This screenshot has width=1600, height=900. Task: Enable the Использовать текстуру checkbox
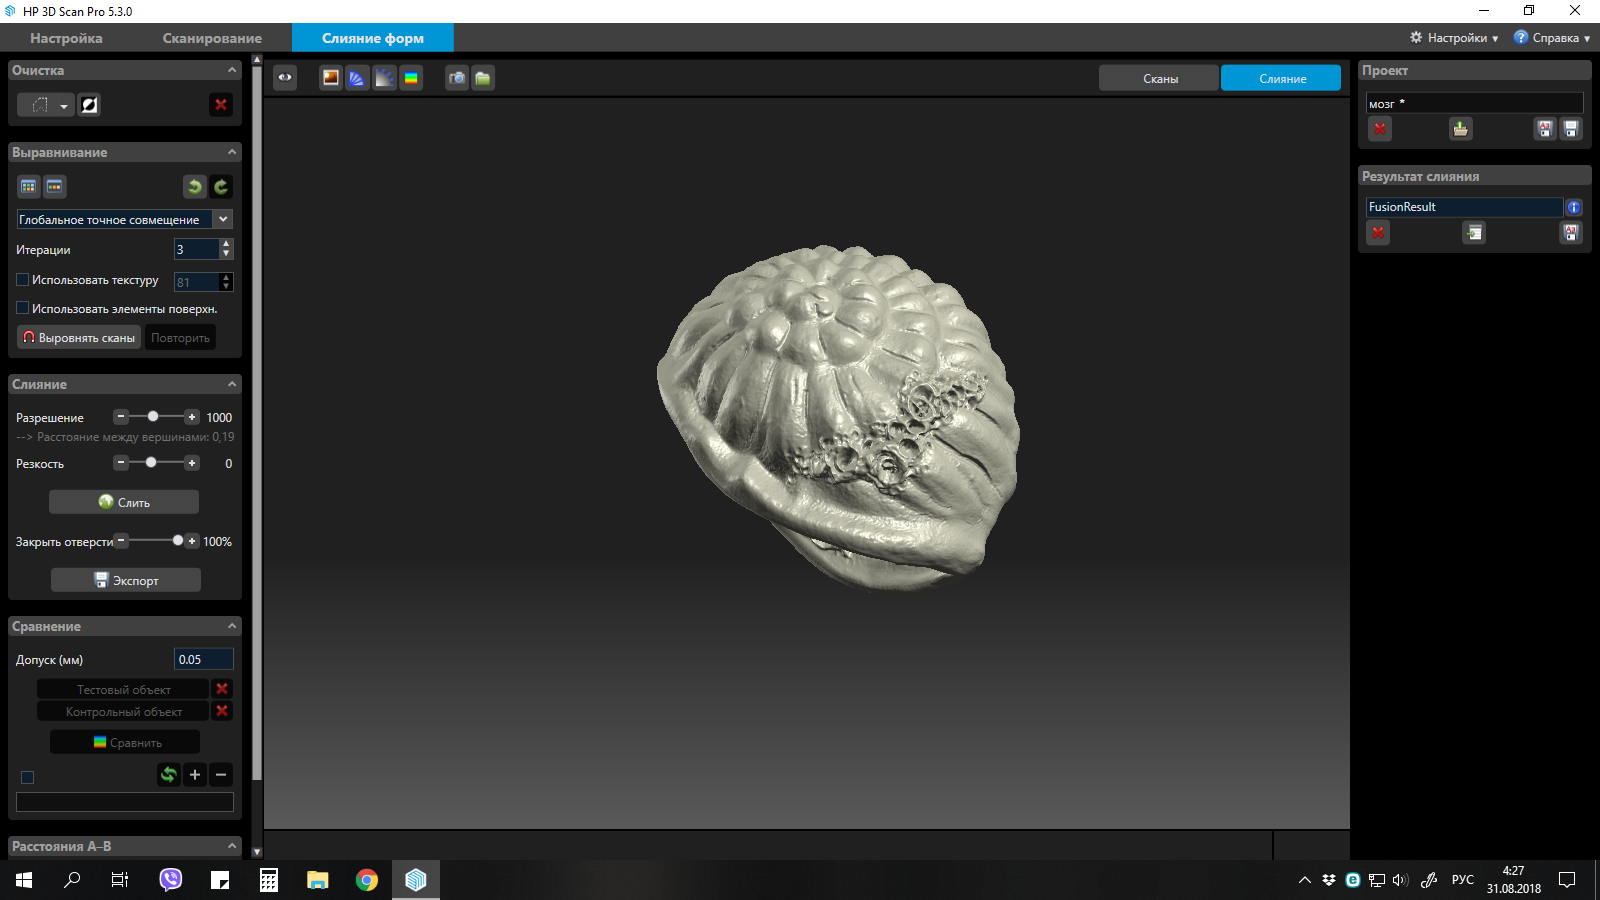(x=23, y=280)
